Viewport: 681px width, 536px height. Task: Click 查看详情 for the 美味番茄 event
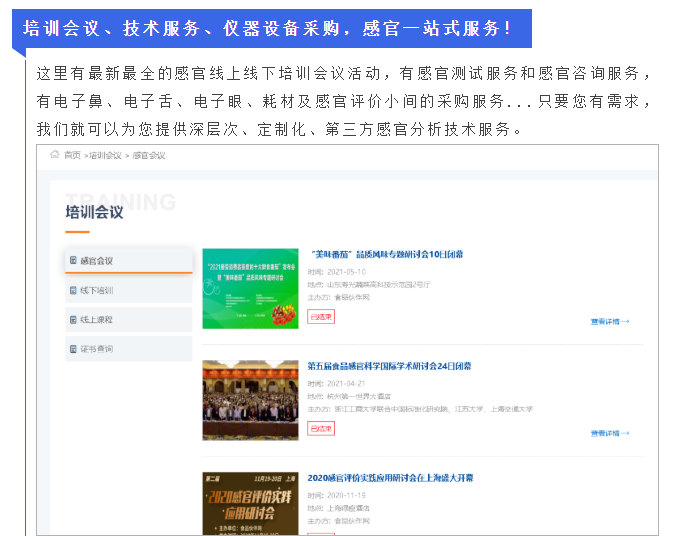pos(609,321)
